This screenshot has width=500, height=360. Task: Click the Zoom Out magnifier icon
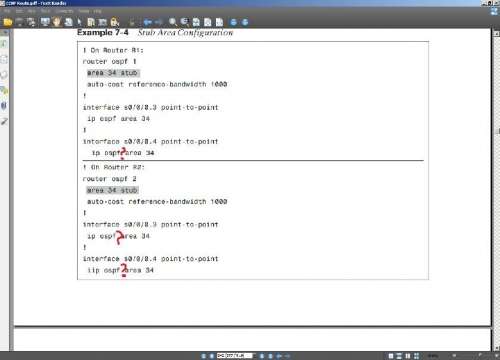tap(184, 22)
